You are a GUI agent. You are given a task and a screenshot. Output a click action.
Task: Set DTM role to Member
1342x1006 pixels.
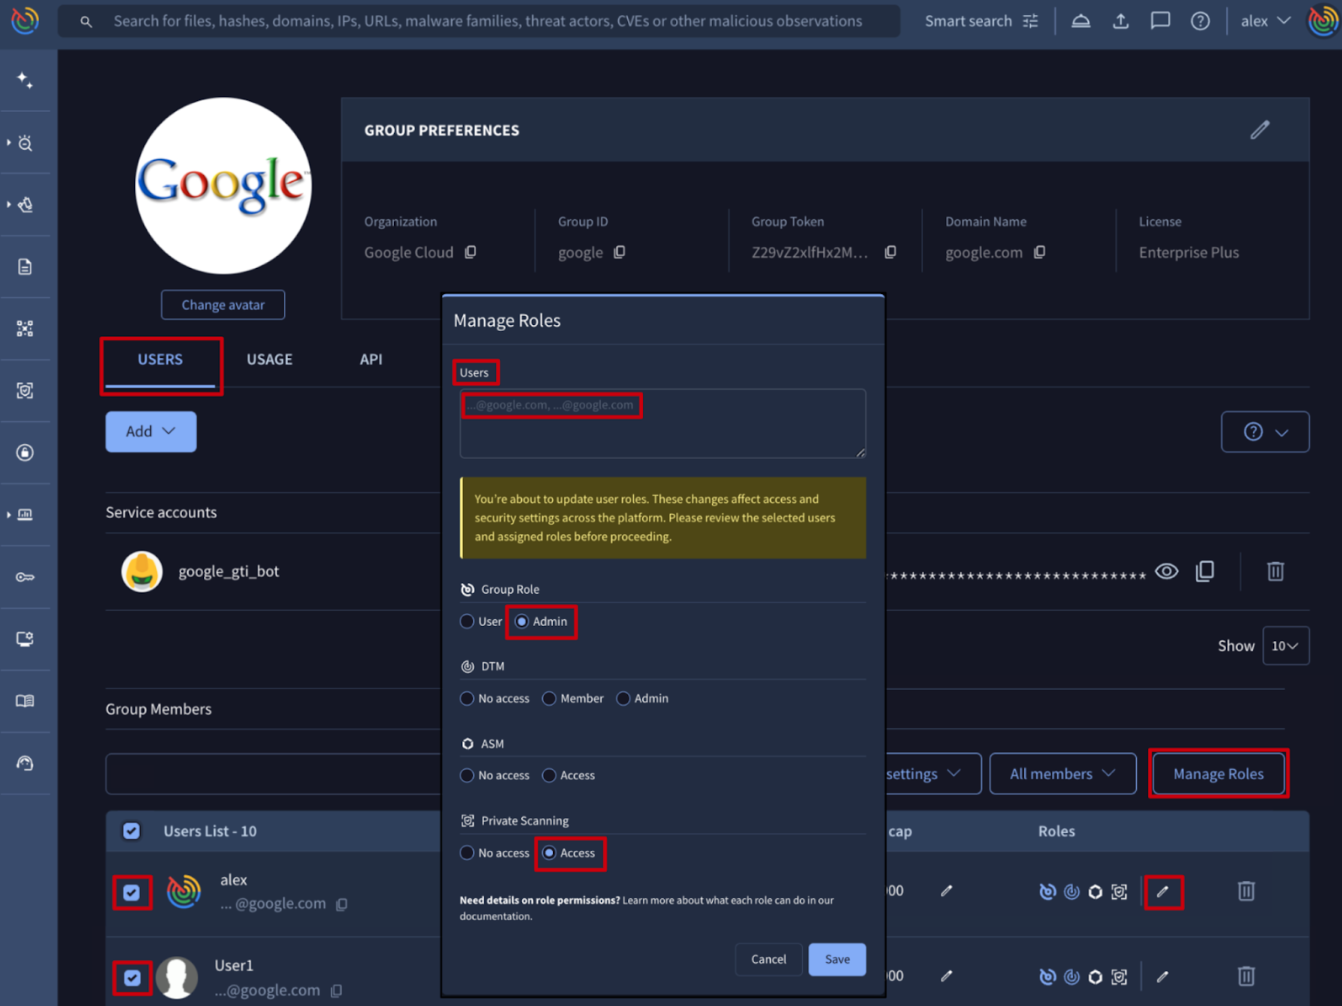(x=549, y=699)
